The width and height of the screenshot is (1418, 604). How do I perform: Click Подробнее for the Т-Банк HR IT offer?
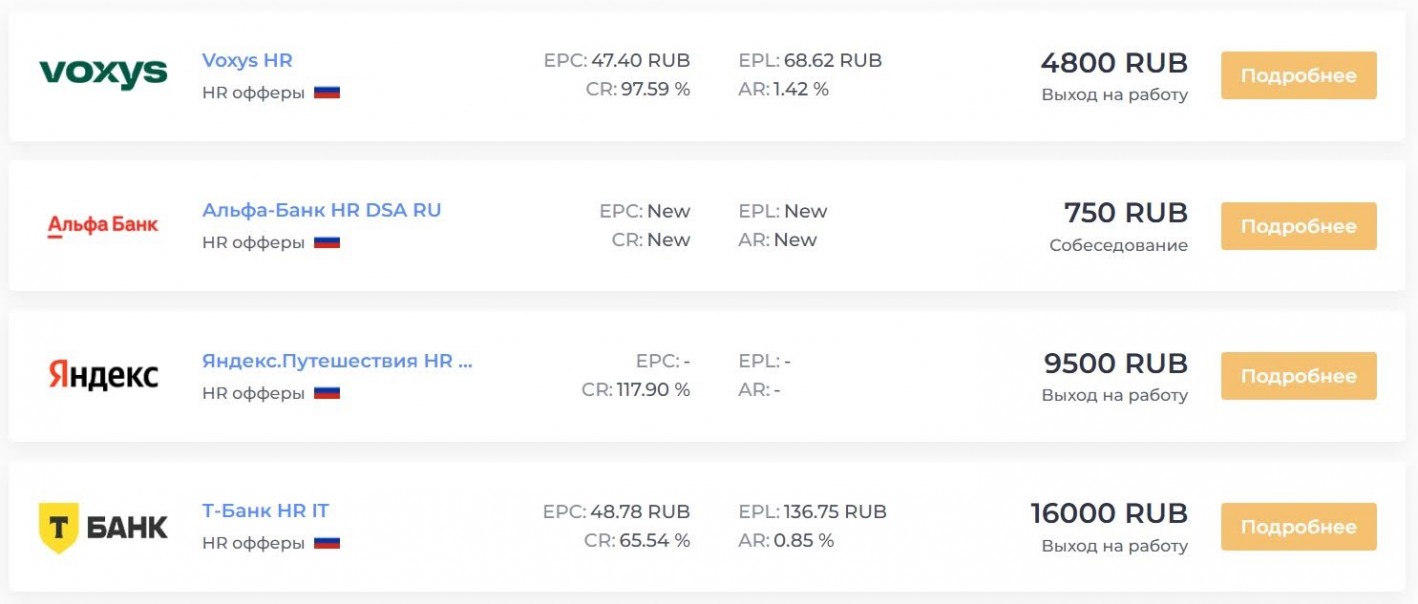click(x=1298, y=527)
